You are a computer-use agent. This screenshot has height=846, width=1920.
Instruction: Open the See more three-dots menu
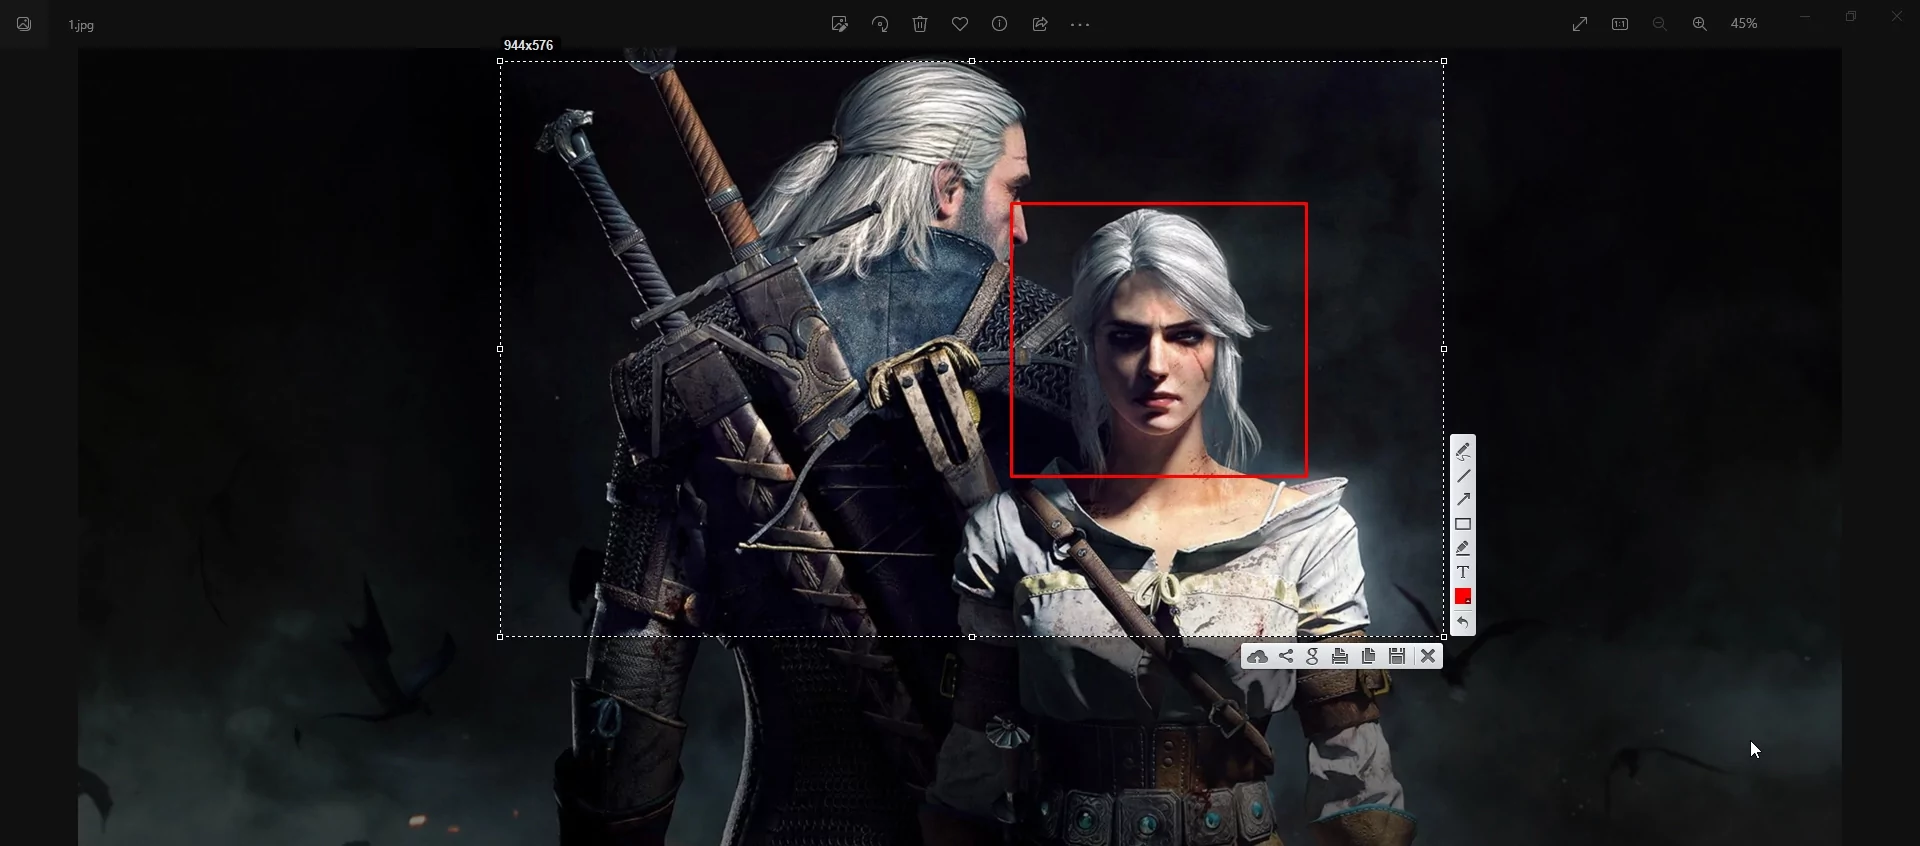(1080, 24)
